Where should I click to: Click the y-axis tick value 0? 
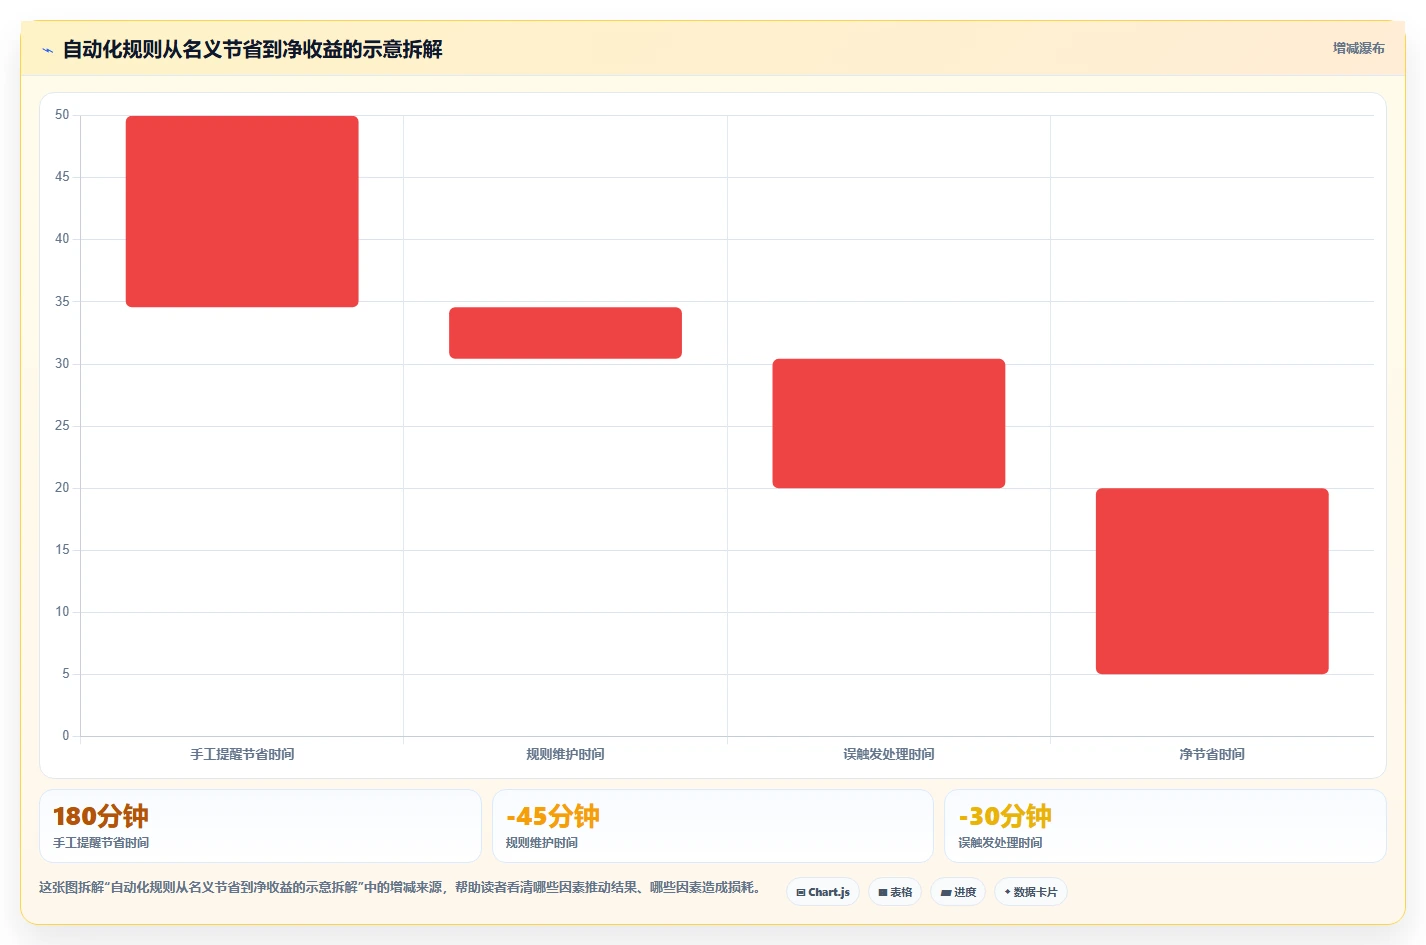point(66,736)
